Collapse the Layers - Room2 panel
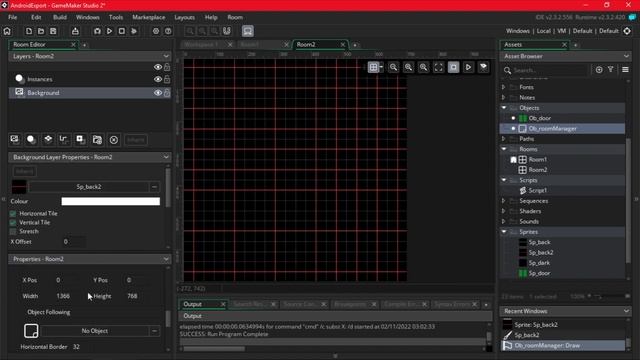Screen dimensions: 640x360 click(x=166, y=56)
